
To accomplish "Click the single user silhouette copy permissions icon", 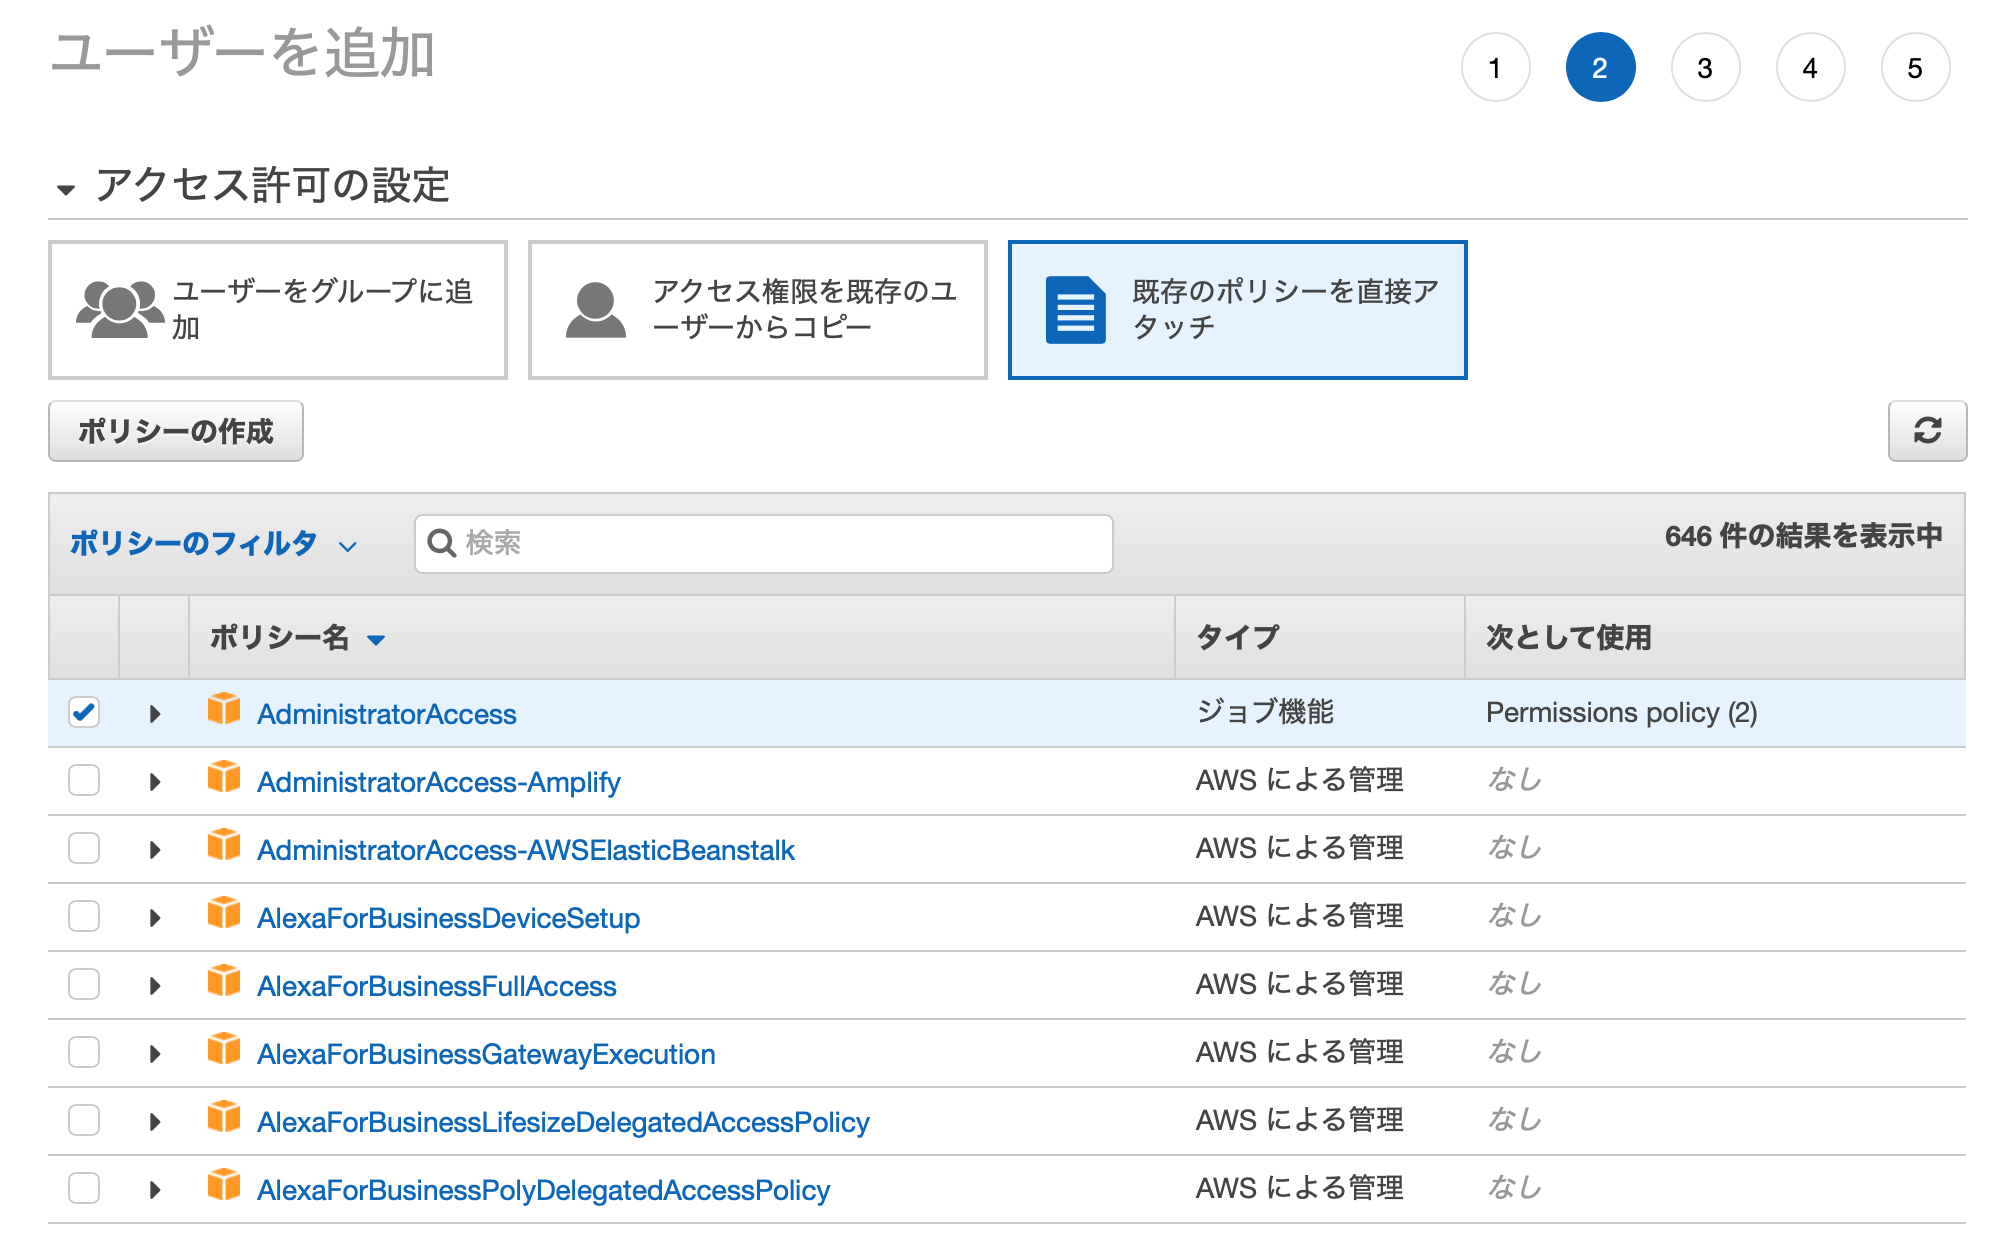I will tap(595, 309).
